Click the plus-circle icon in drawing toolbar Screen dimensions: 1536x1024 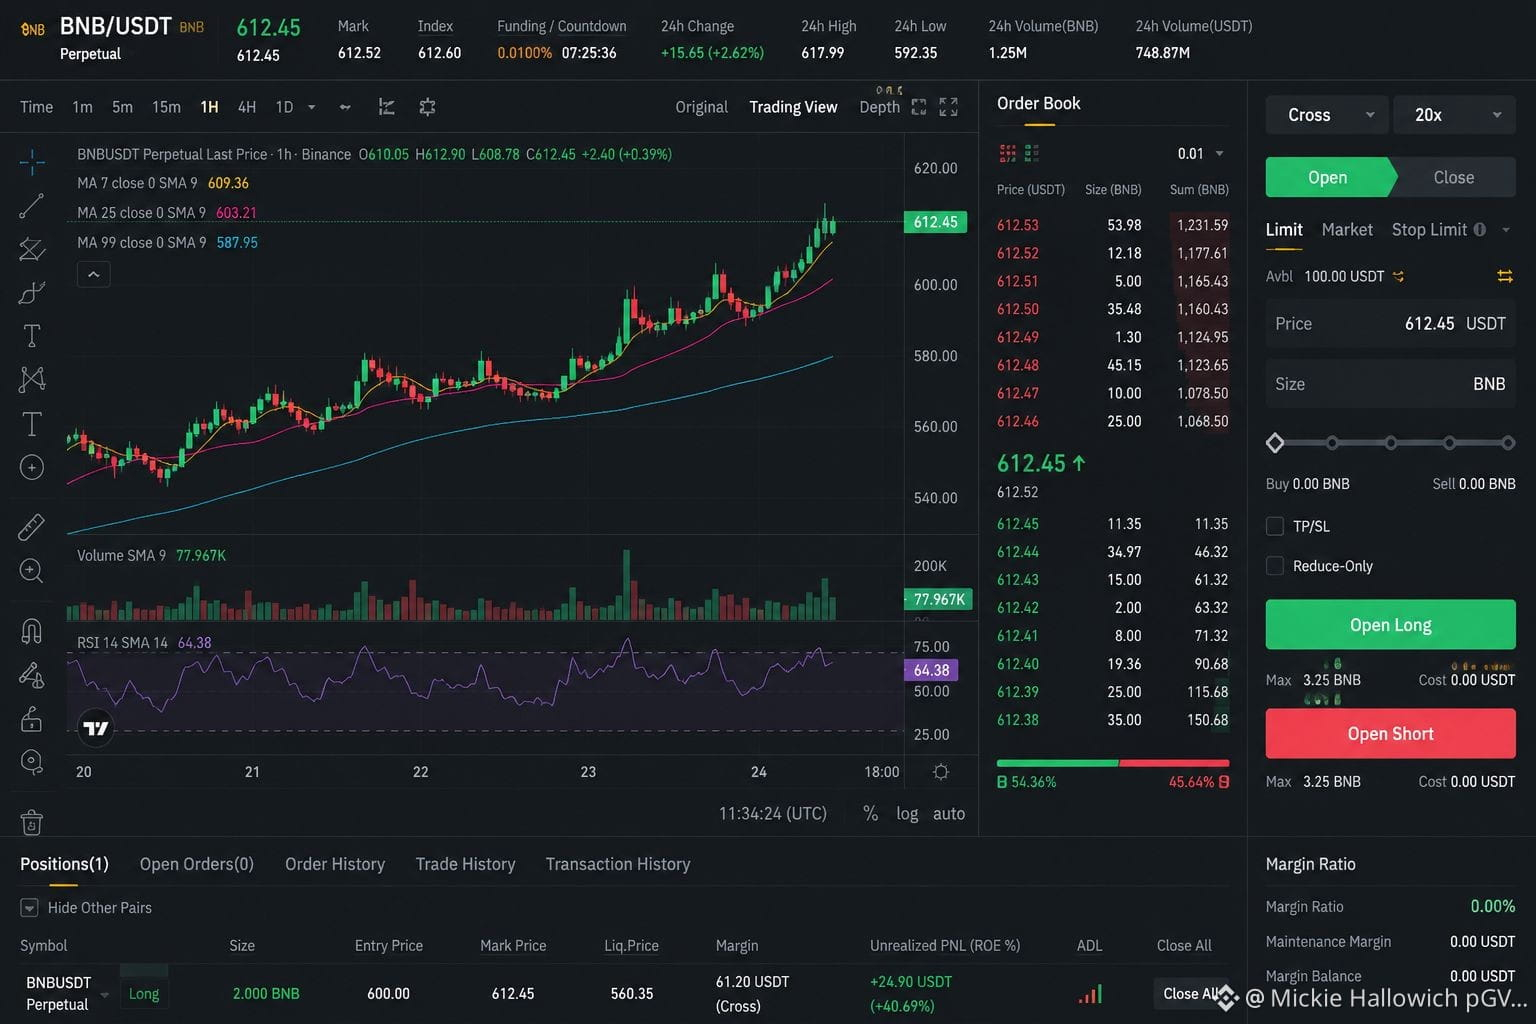pos(32,467)
